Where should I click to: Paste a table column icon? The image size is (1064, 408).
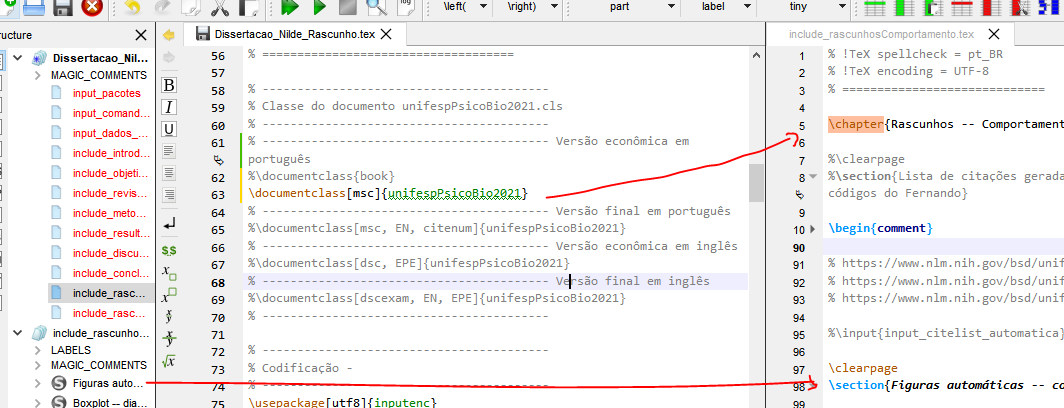tap(931, 7)
